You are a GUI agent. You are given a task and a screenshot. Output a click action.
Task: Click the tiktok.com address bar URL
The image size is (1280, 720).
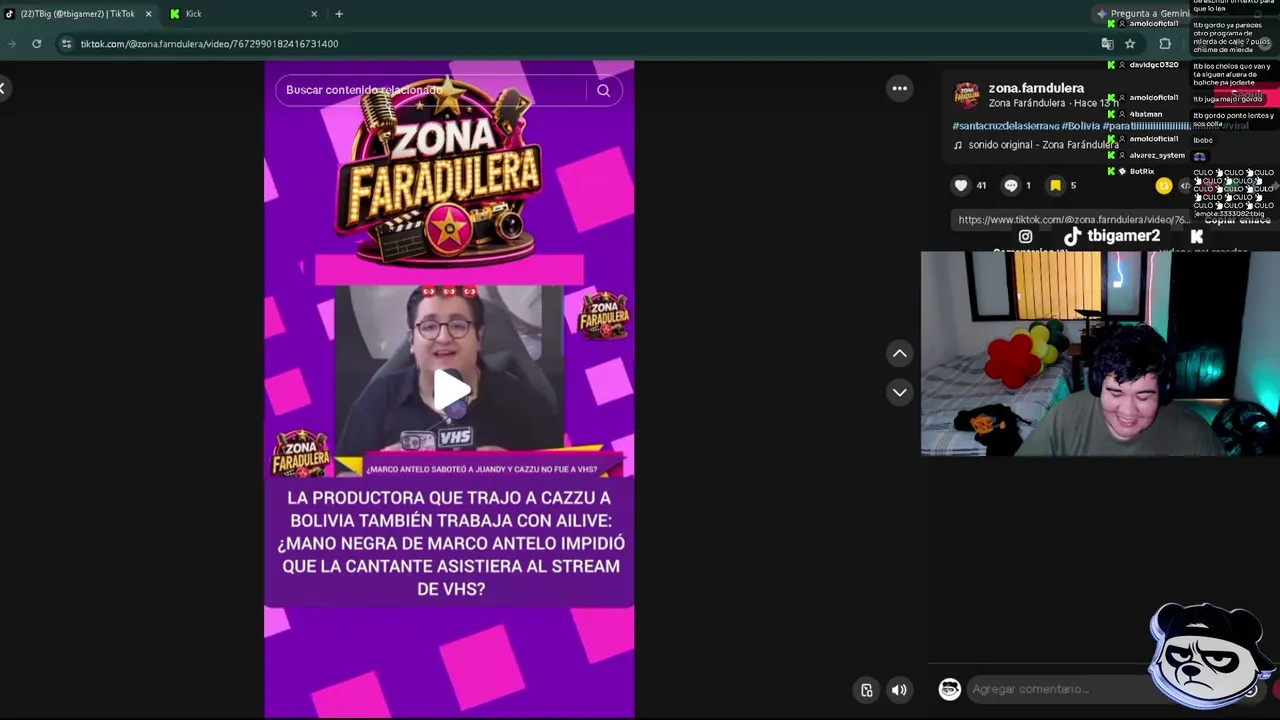(210, 44)
